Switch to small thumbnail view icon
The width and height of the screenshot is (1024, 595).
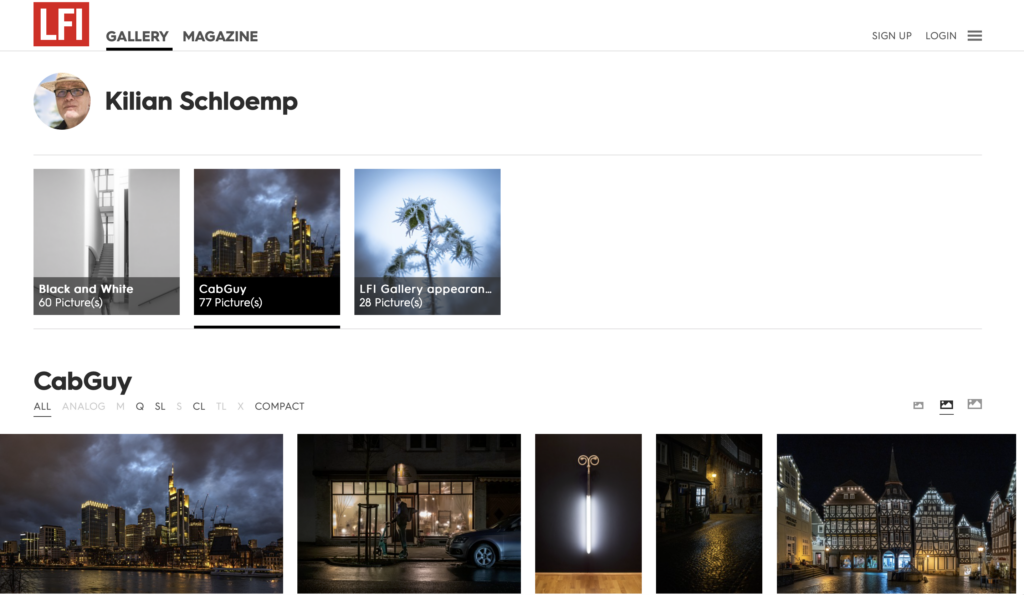(x=918, y=406)
